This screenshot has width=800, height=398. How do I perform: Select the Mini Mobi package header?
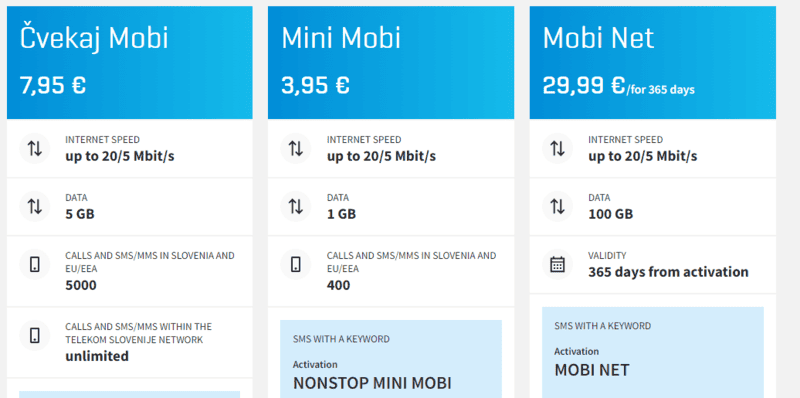(x=391, y=63)
